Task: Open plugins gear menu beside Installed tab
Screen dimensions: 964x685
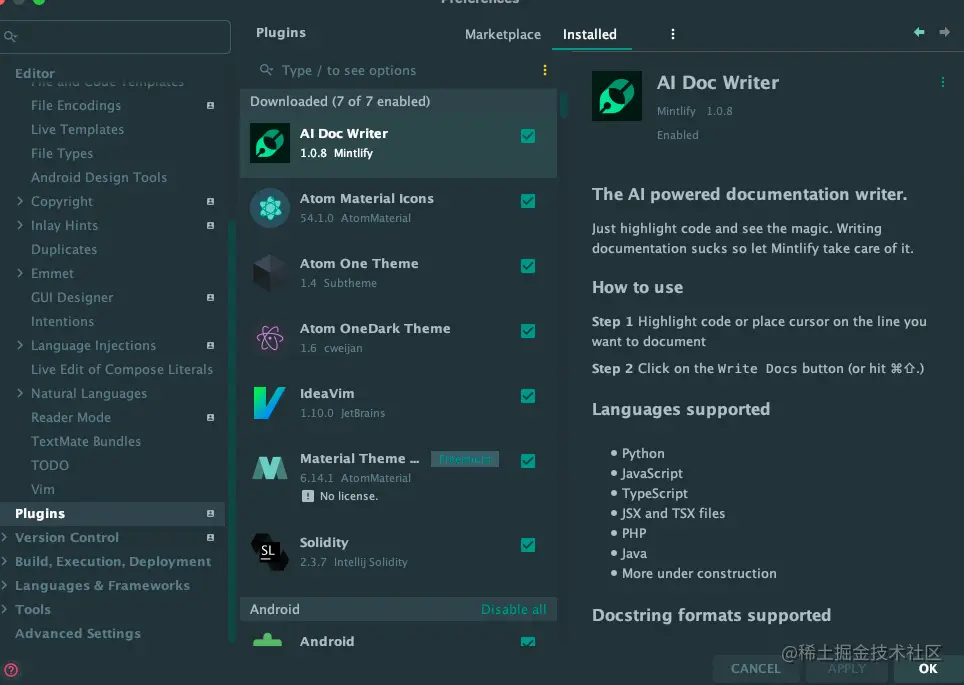Action: 673,34
